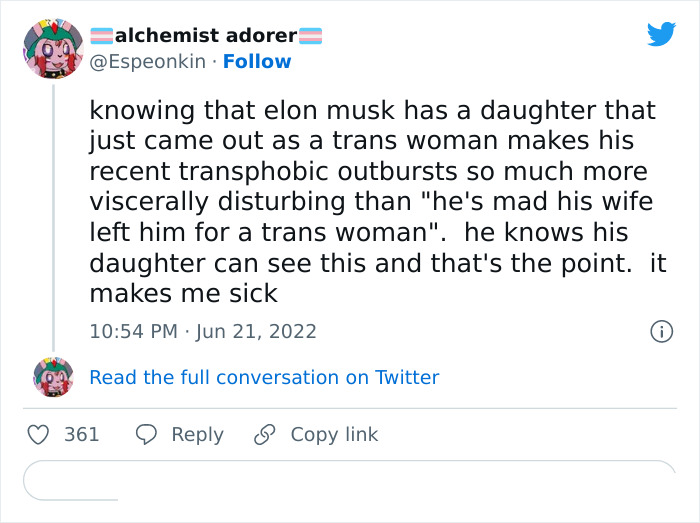The width and height of the screenshot is (700, 523).
Task: Click the trans flag emoji after the name
Action: click(310, 36)
